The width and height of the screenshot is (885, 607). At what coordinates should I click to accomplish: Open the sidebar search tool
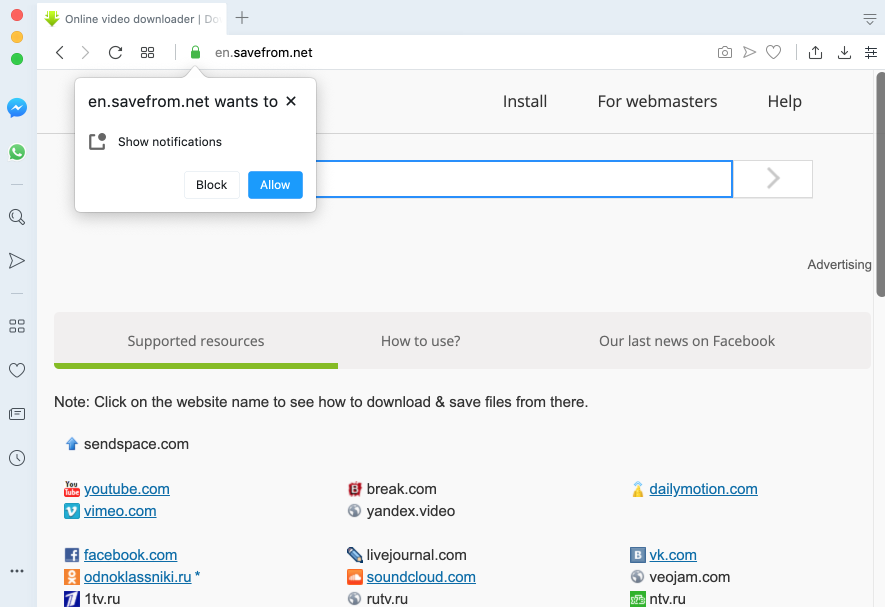16,216
